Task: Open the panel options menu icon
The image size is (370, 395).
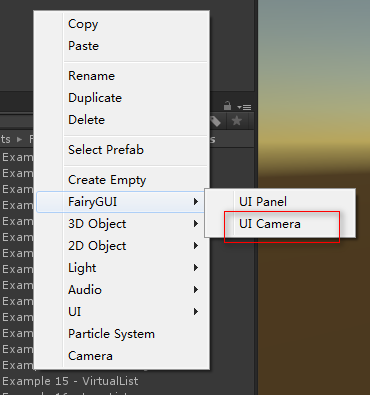Action: click(x=245, y=107)
